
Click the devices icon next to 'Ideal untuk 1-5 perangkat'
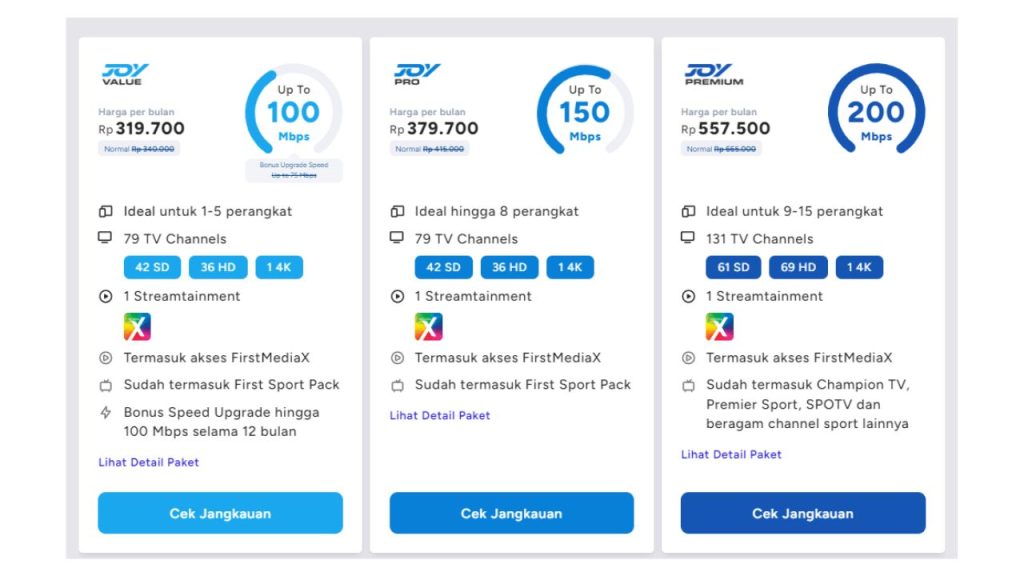(104, 211)
